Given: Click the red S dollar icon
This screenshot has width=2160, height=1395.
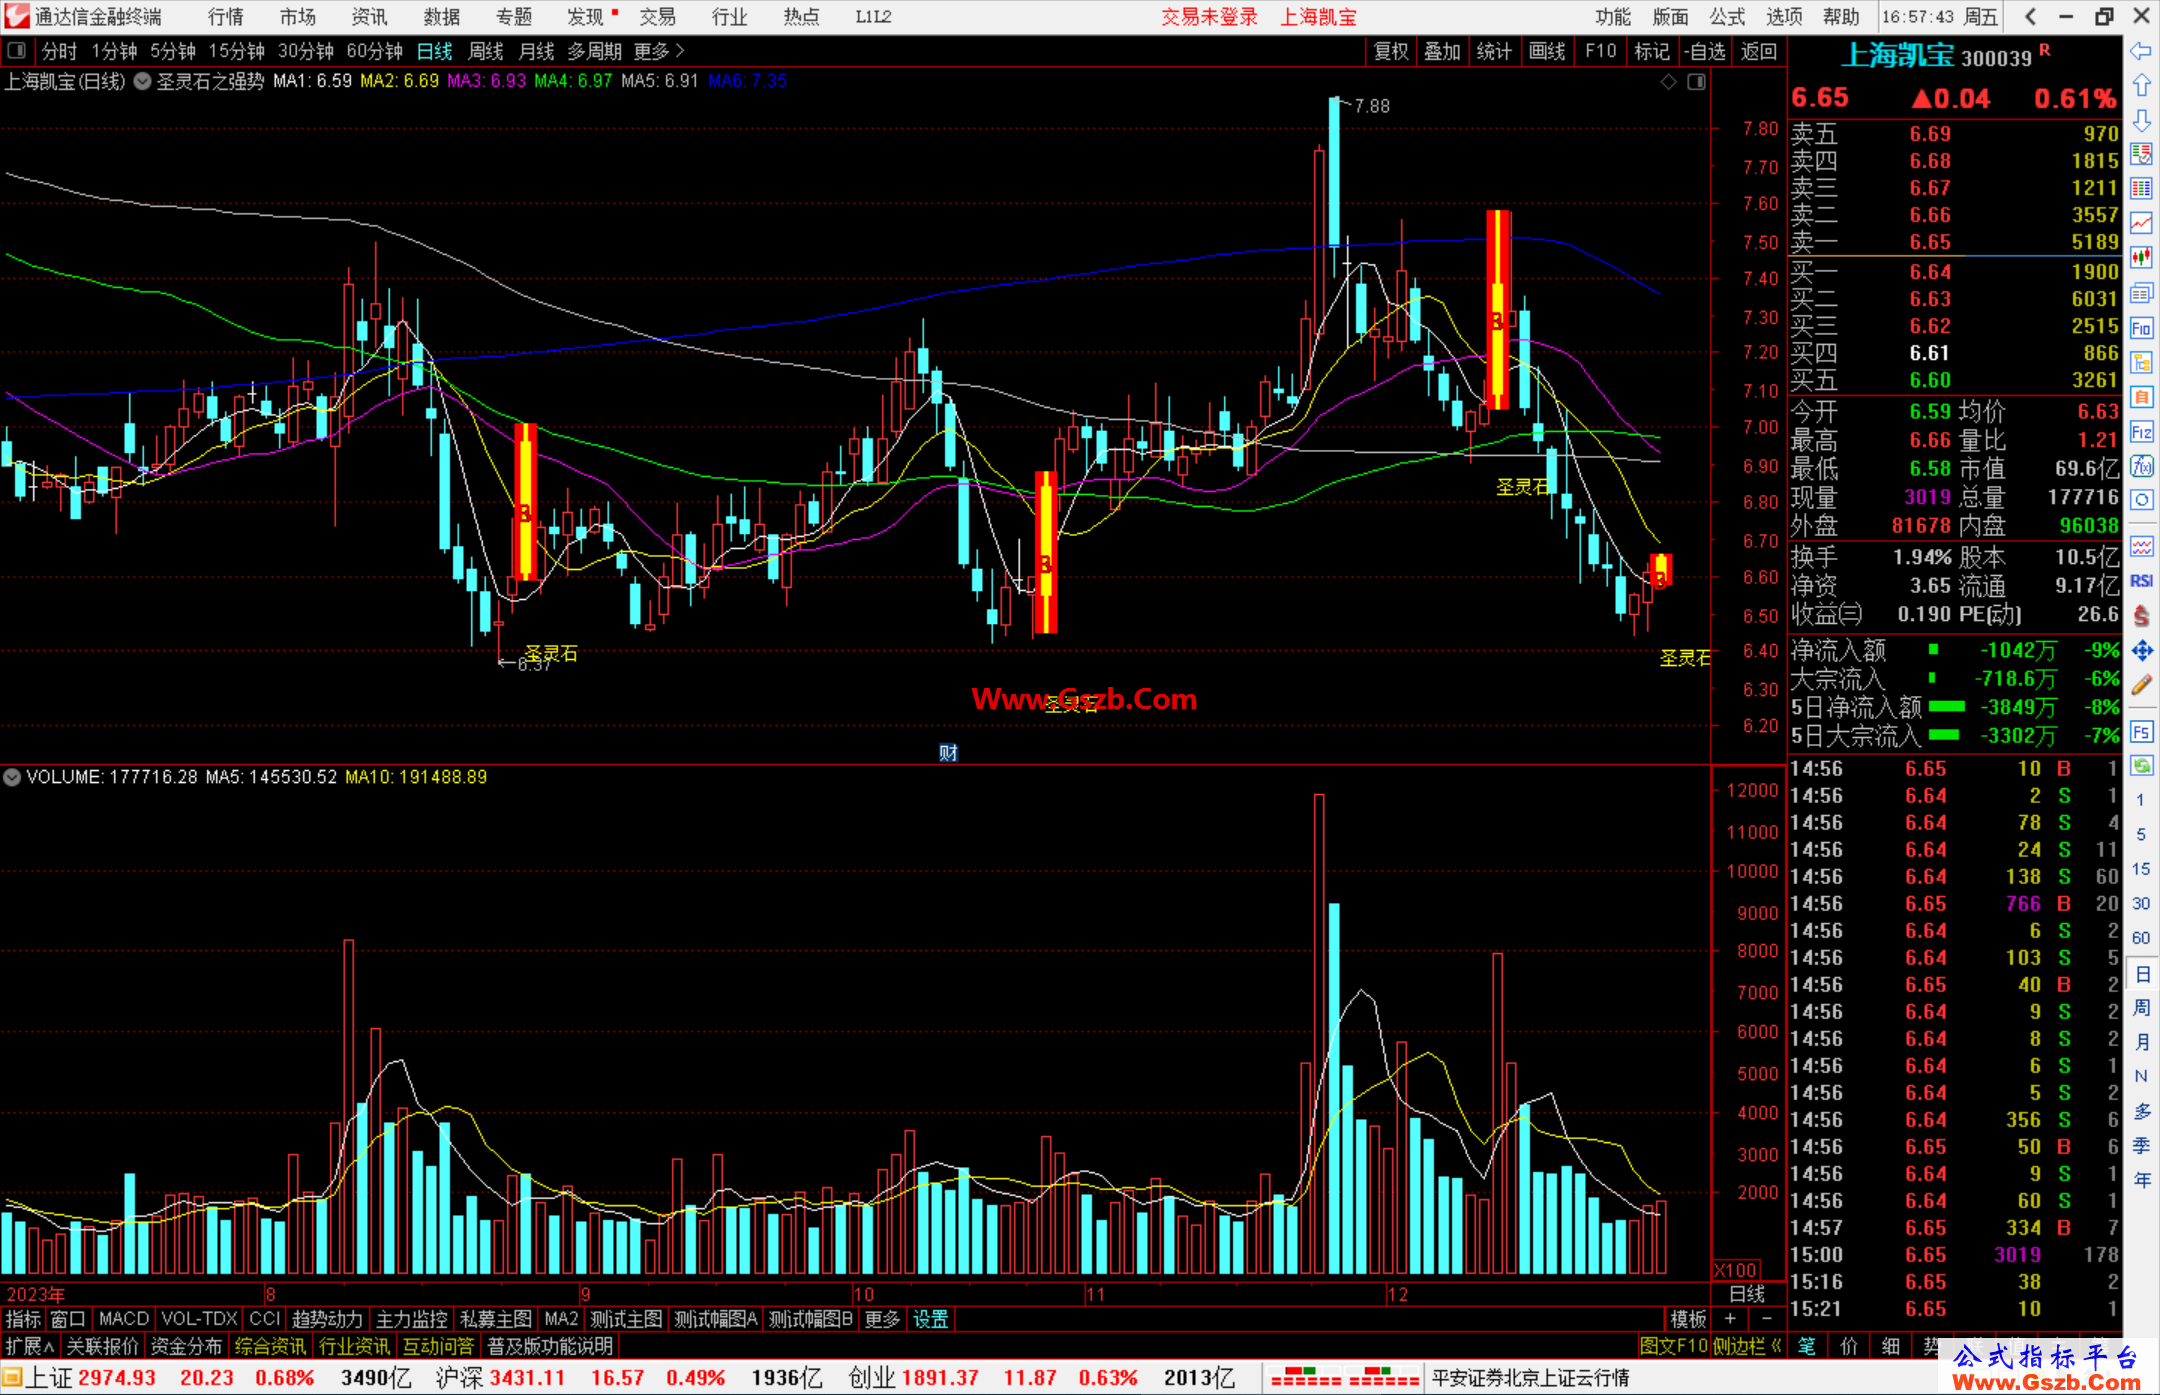Looking at the screenshot, I should pos(2141,616).
